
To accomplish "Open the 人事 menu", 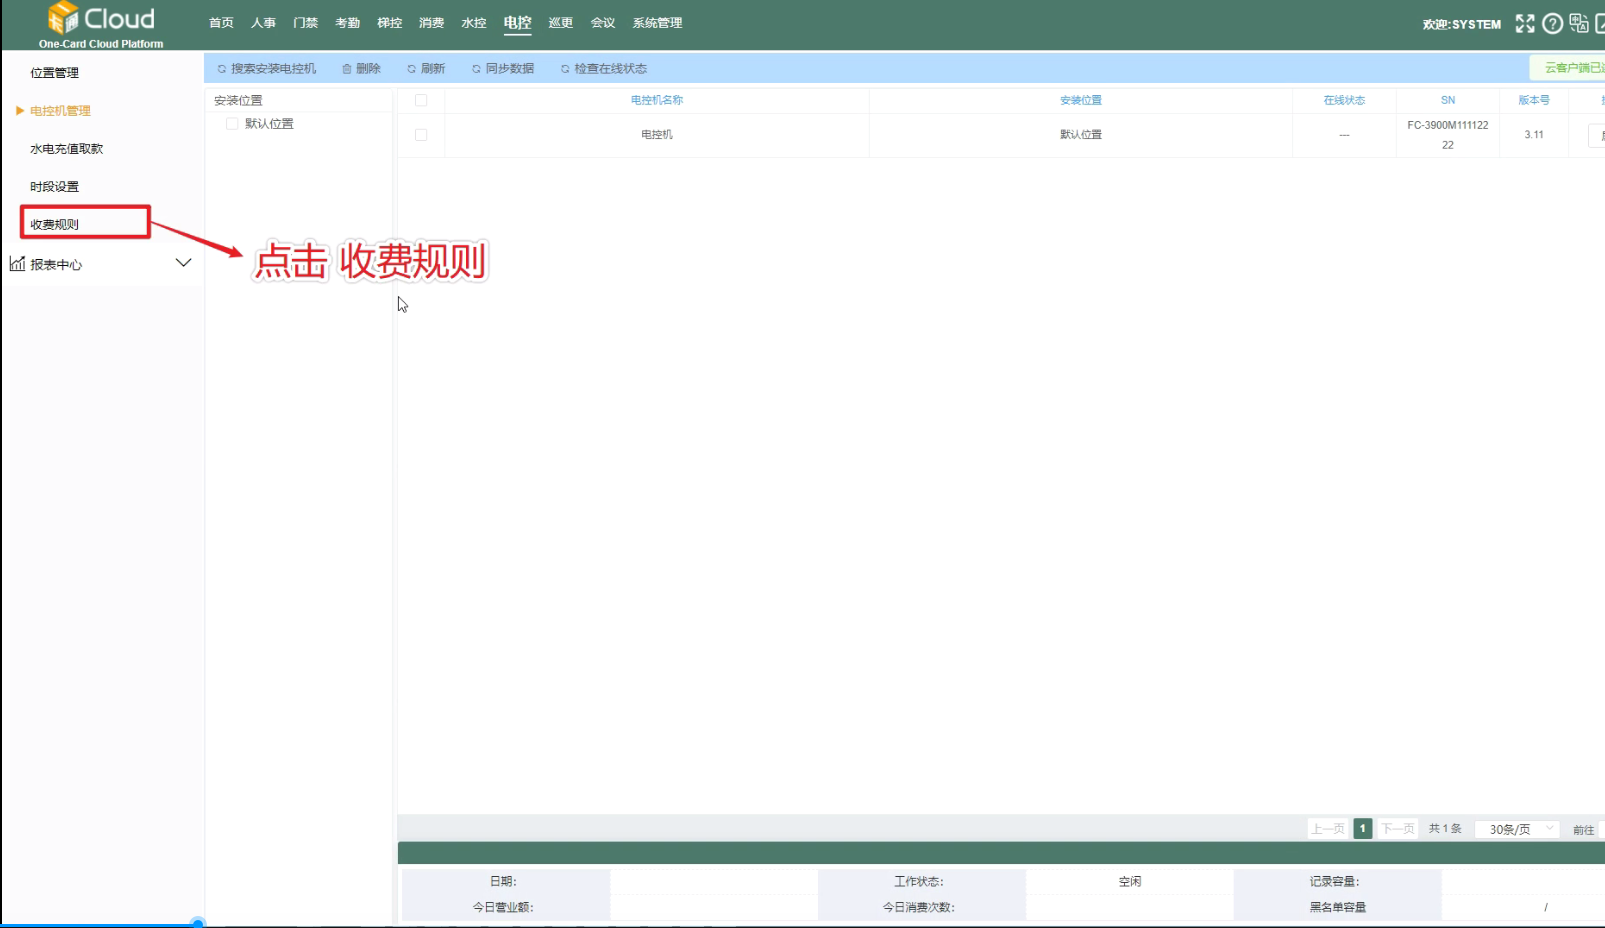I will tap(263, 23).
